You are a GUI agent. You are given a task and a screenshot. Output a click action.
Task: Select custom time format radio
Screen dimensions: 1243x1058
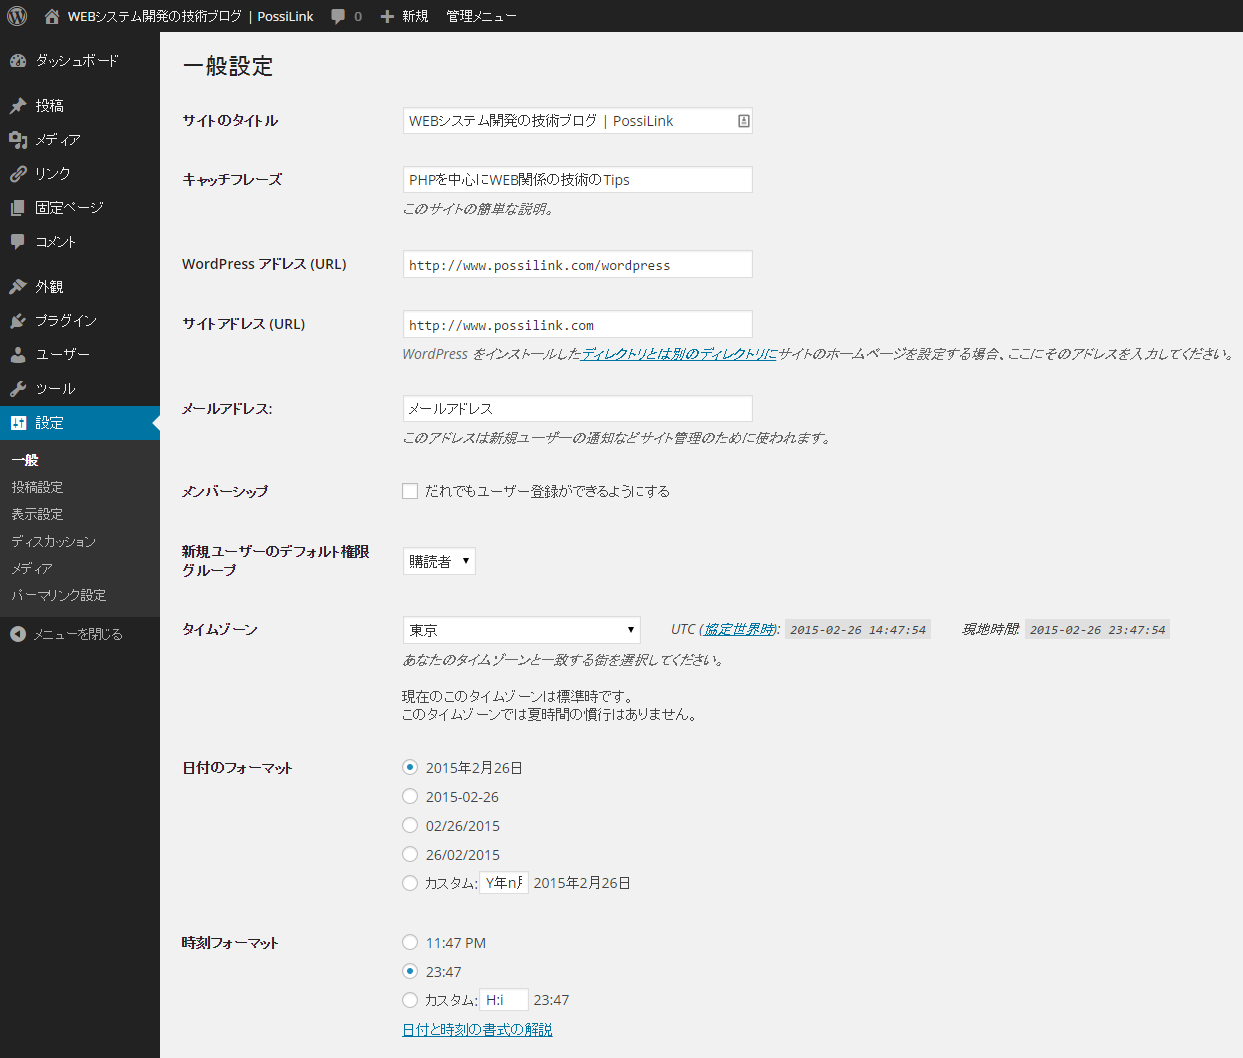click(x=410, y=1000)
